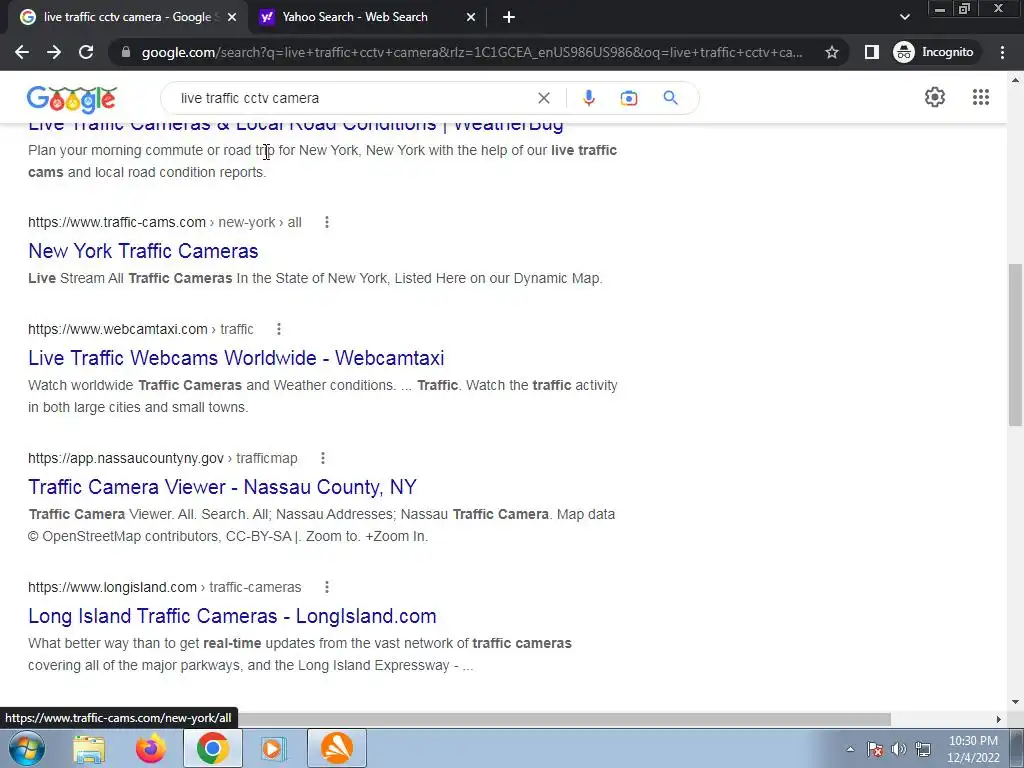The image size is (1024, 768).
Task: Clear the search box text
Action: (543, 98)
